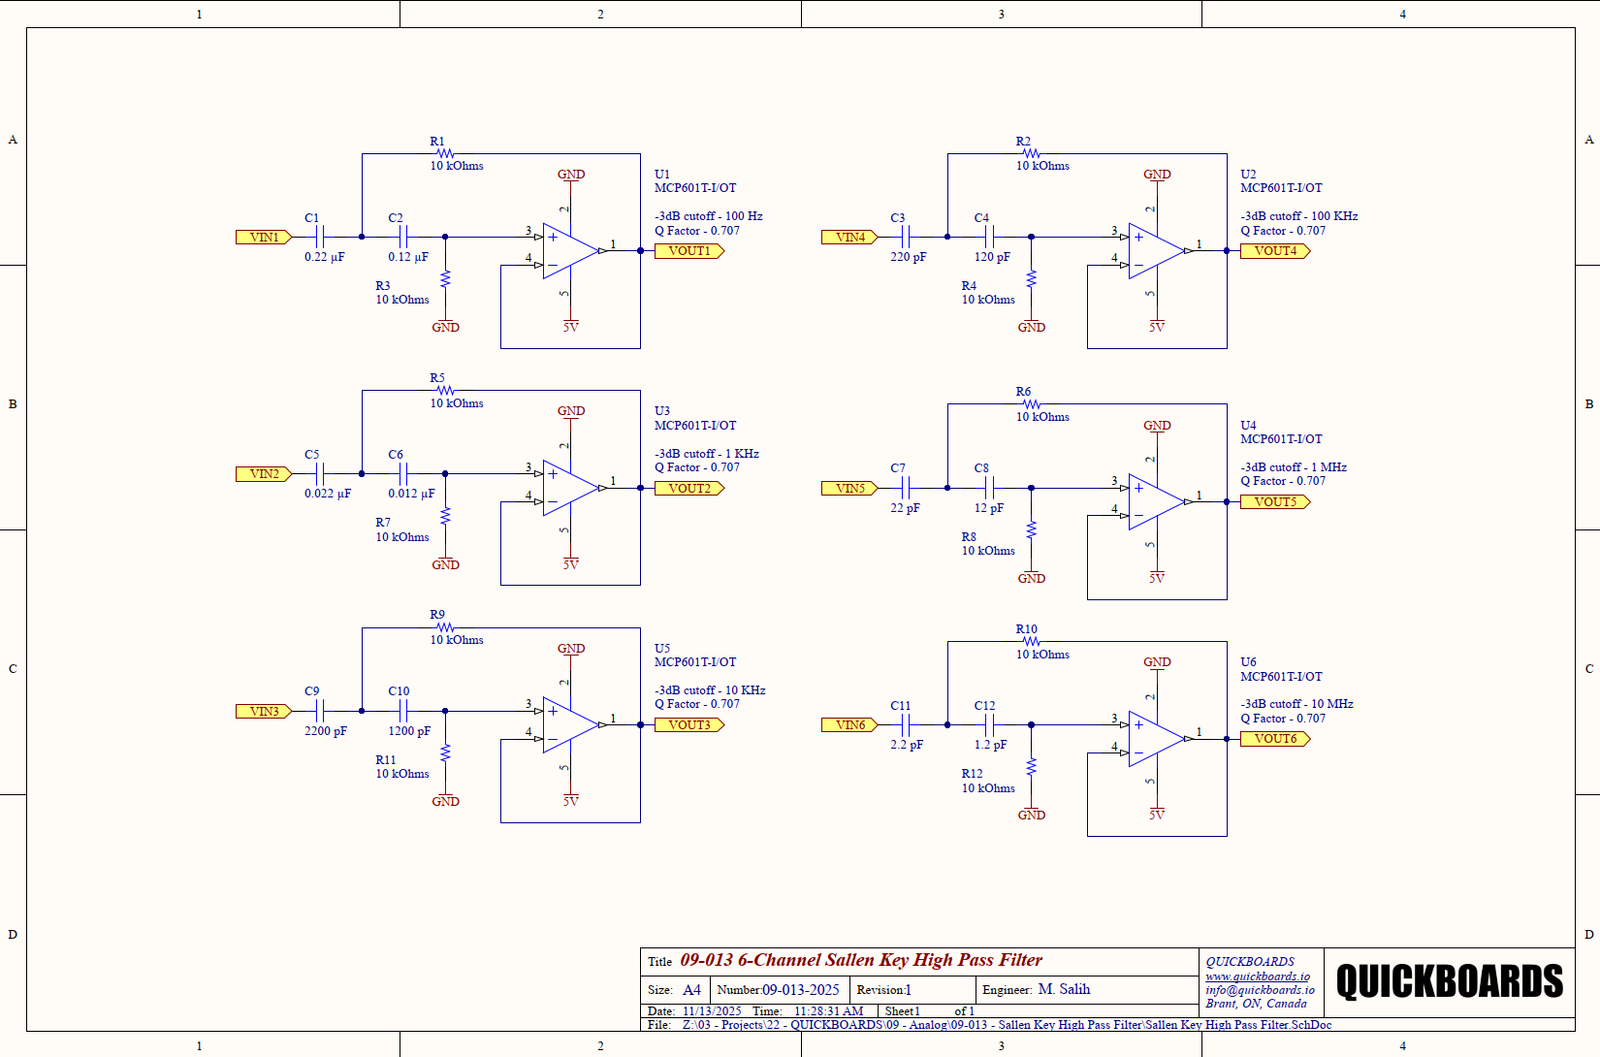
Task: Select capacitor C8 symbol
Action: [989, 488]
